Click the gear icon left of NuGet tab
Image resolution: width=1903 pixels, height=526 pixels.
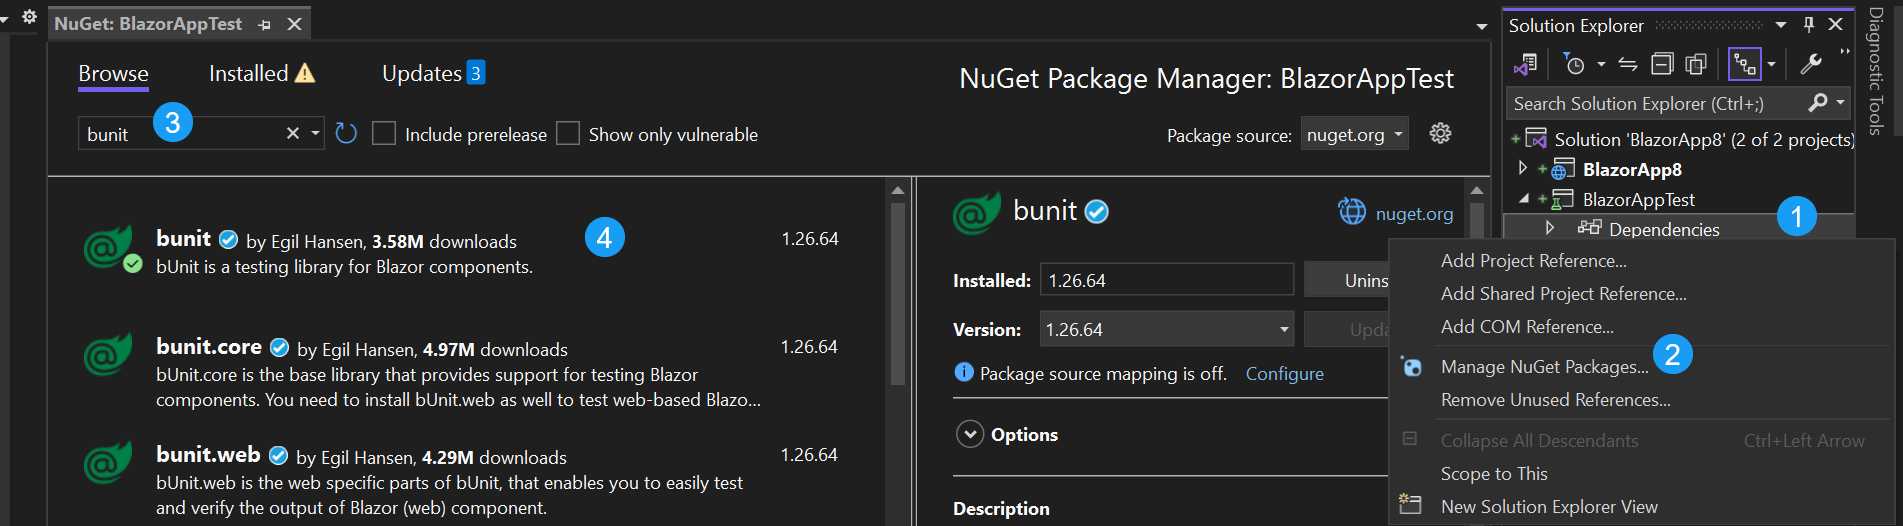[x=29, y=17]
